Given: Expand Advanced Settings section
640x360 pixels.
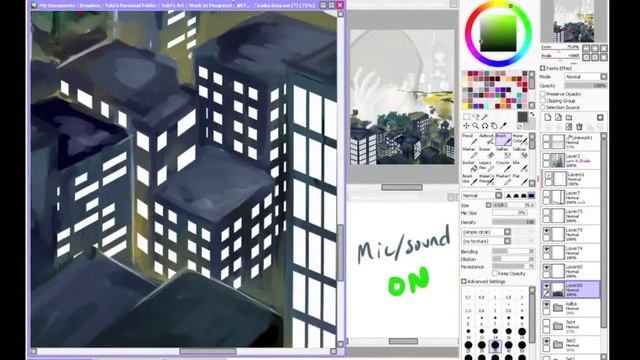Looking at the screenshot, I should tap(464, 282).
